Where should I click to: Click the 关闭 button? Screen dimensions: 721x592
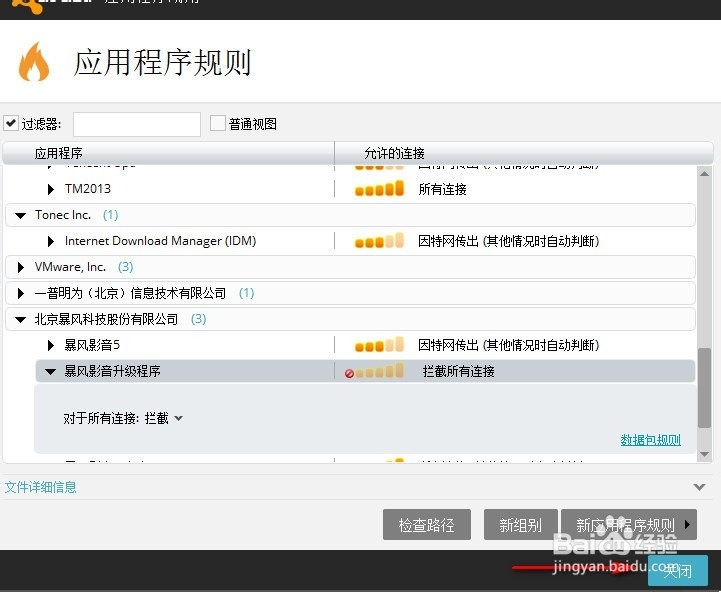click(678, 570)
